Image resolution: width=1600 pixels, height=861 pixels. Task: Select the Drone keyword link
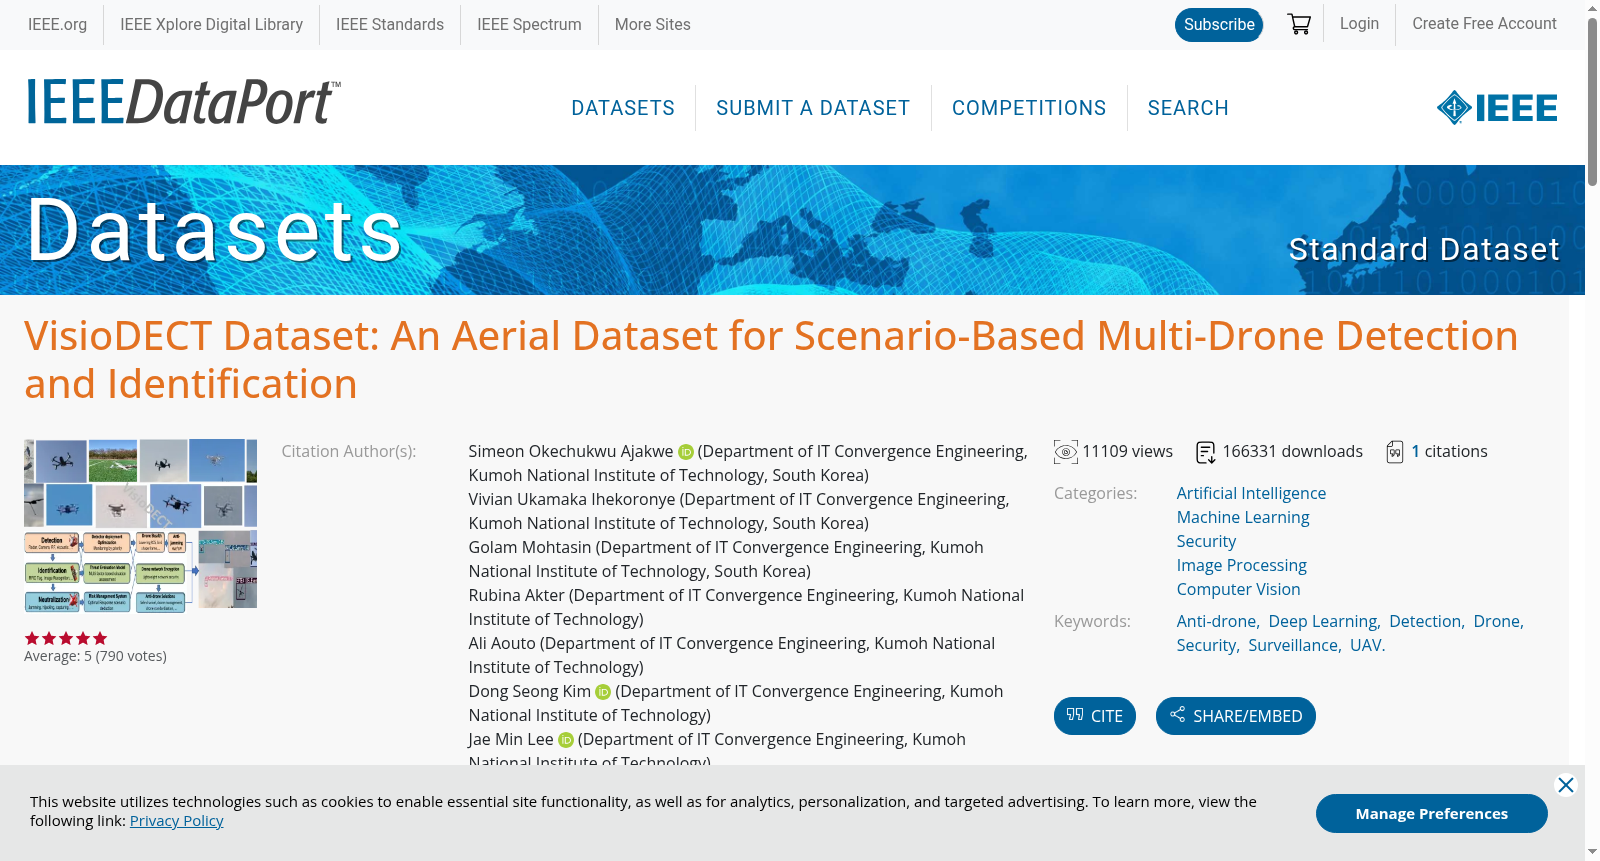(x=1497, y=621)
